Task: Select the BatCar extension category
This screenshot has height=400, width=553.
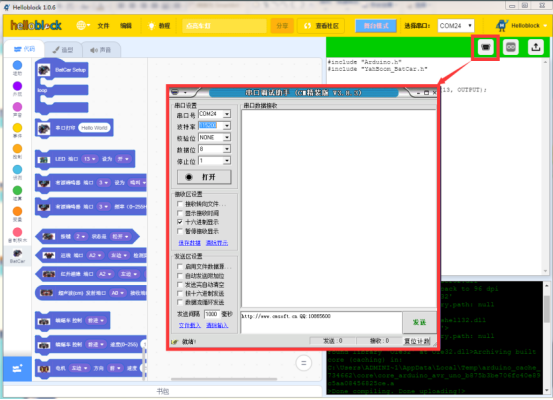Action: coord(17,256)
